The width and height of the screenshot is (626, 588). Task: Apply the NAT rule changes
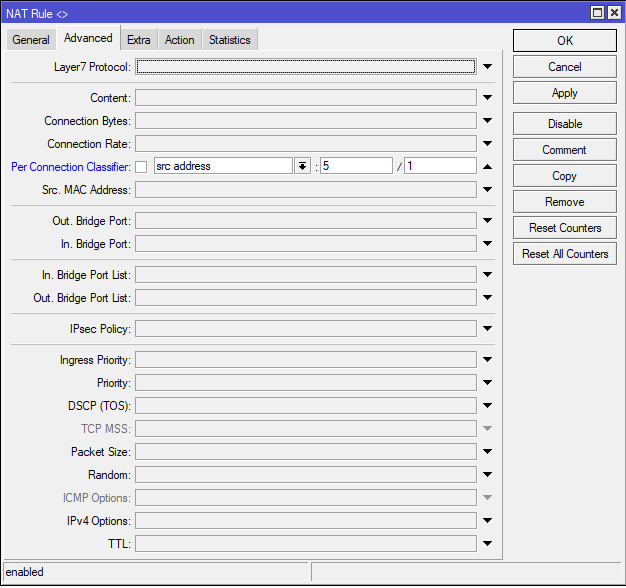(565, 93)
